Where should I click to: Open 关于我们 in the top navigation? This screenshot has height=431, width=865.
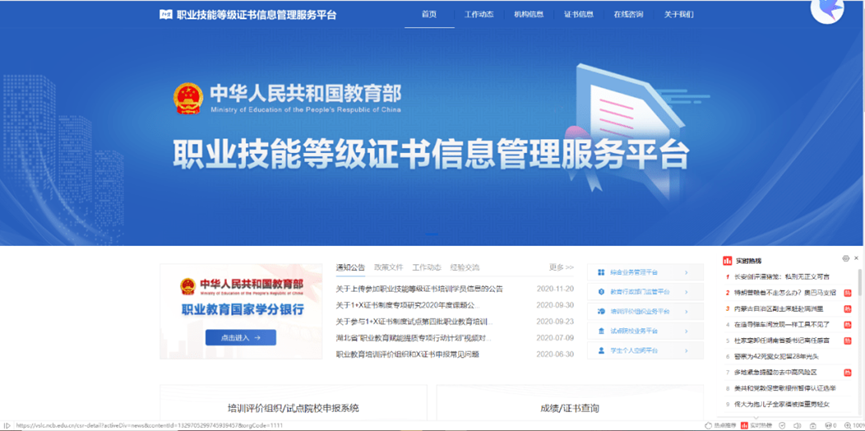click(x=679, y=14)
